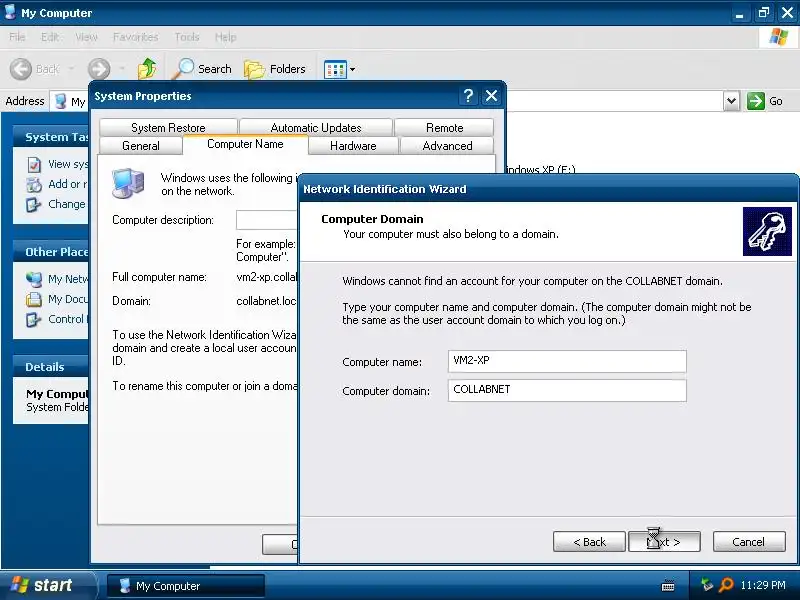Click the 11:29 PM system clock

(763, 585)
